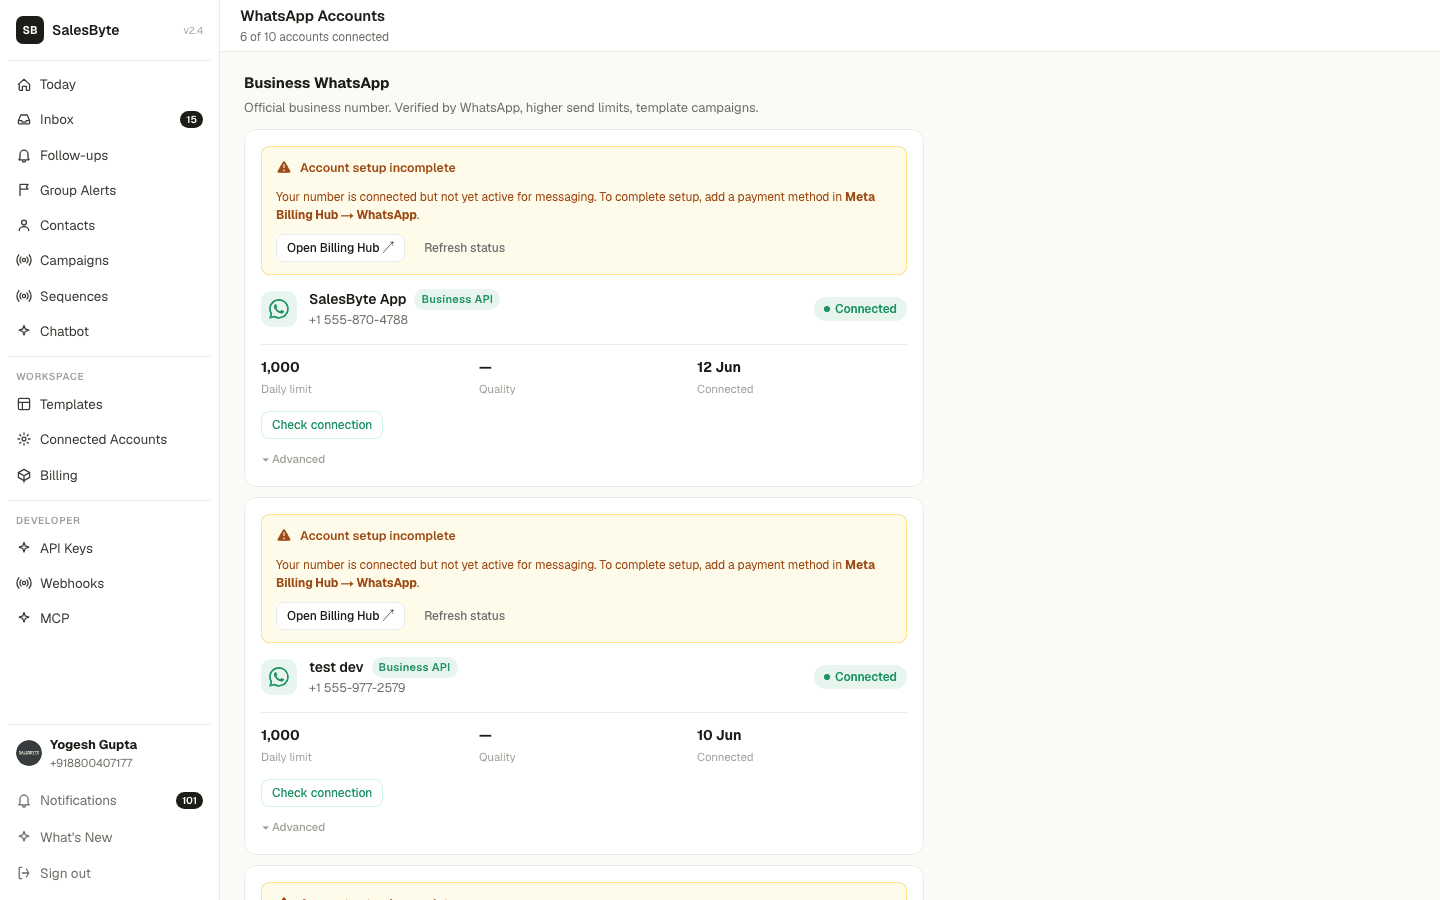
Task: Click phone number +1 555-977-2579
Action: pyautogui.click(x=357, y=688)
